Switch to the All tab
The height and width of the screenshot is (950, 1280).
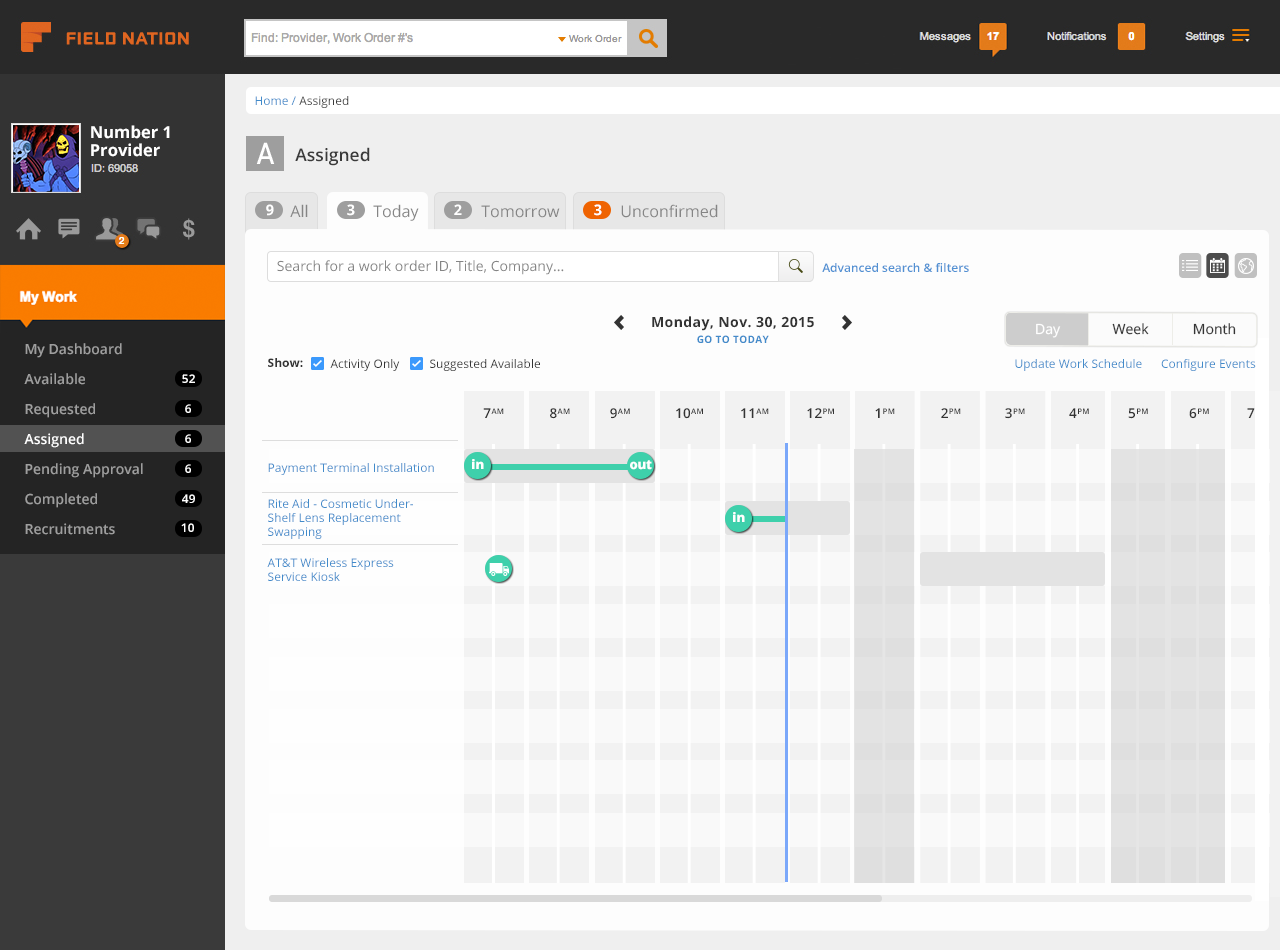[x=282, y=211]
